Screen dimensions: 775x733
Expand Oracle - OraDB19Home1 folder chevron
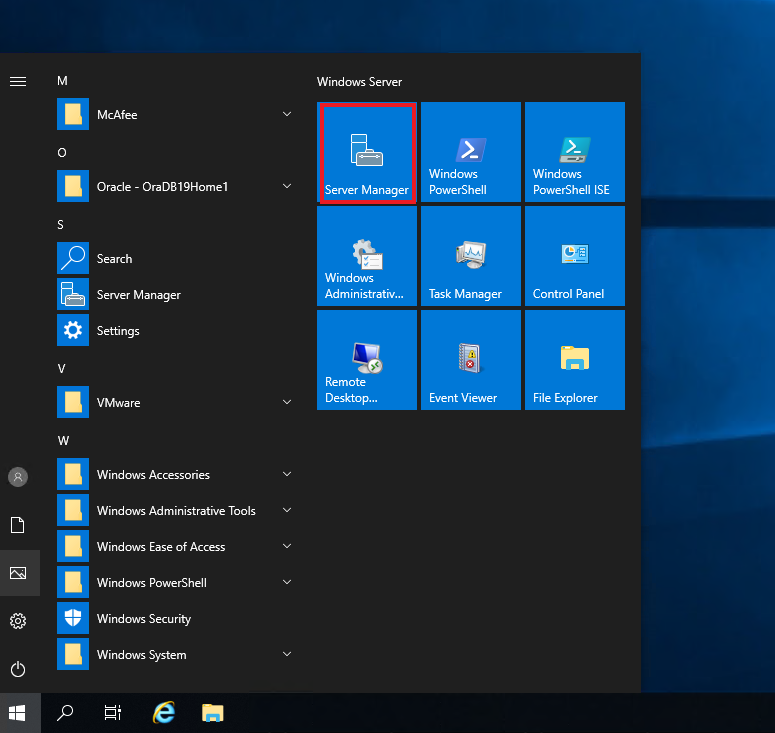287,186
